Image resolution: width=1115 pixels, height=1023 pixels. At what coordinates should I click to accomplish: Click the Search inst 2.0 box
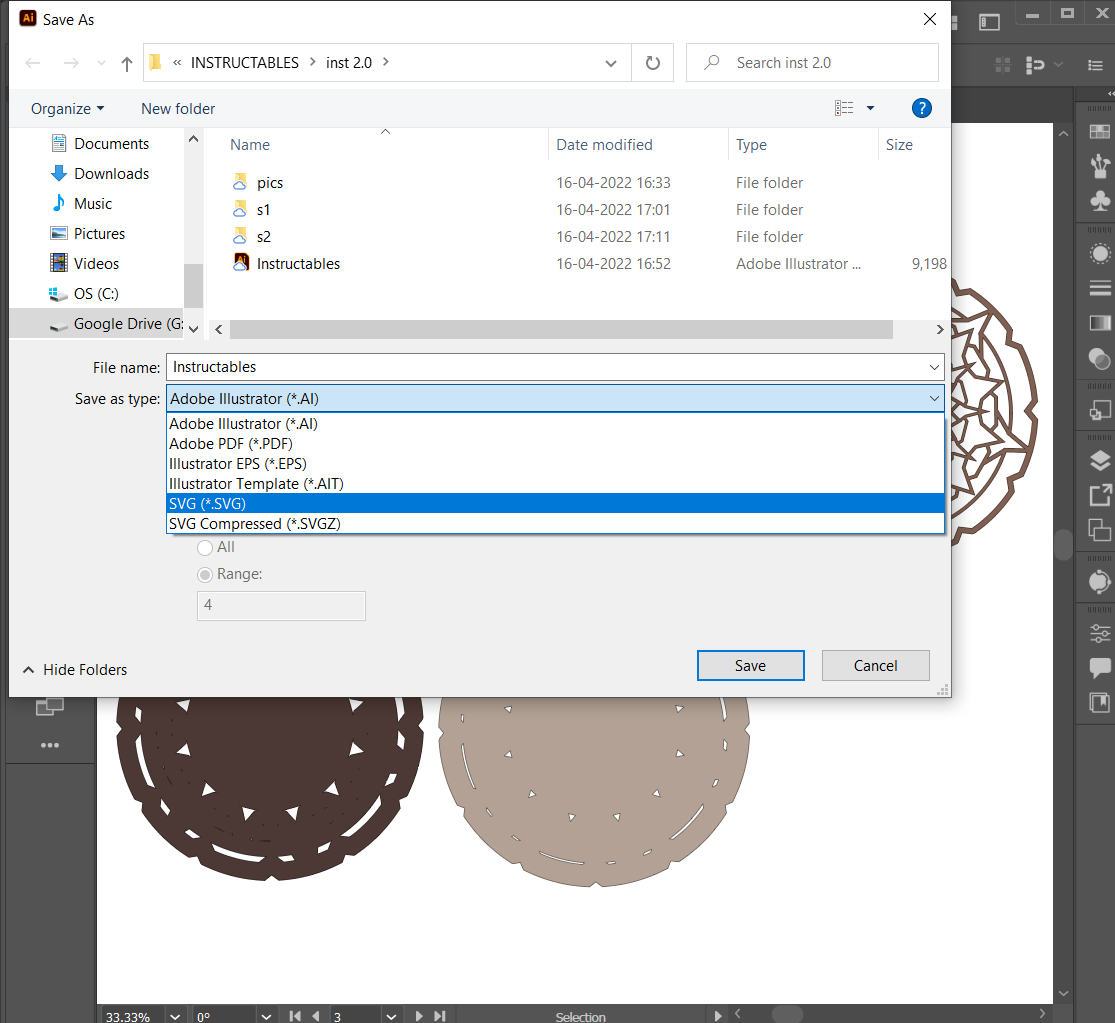(x=812, y=63)
